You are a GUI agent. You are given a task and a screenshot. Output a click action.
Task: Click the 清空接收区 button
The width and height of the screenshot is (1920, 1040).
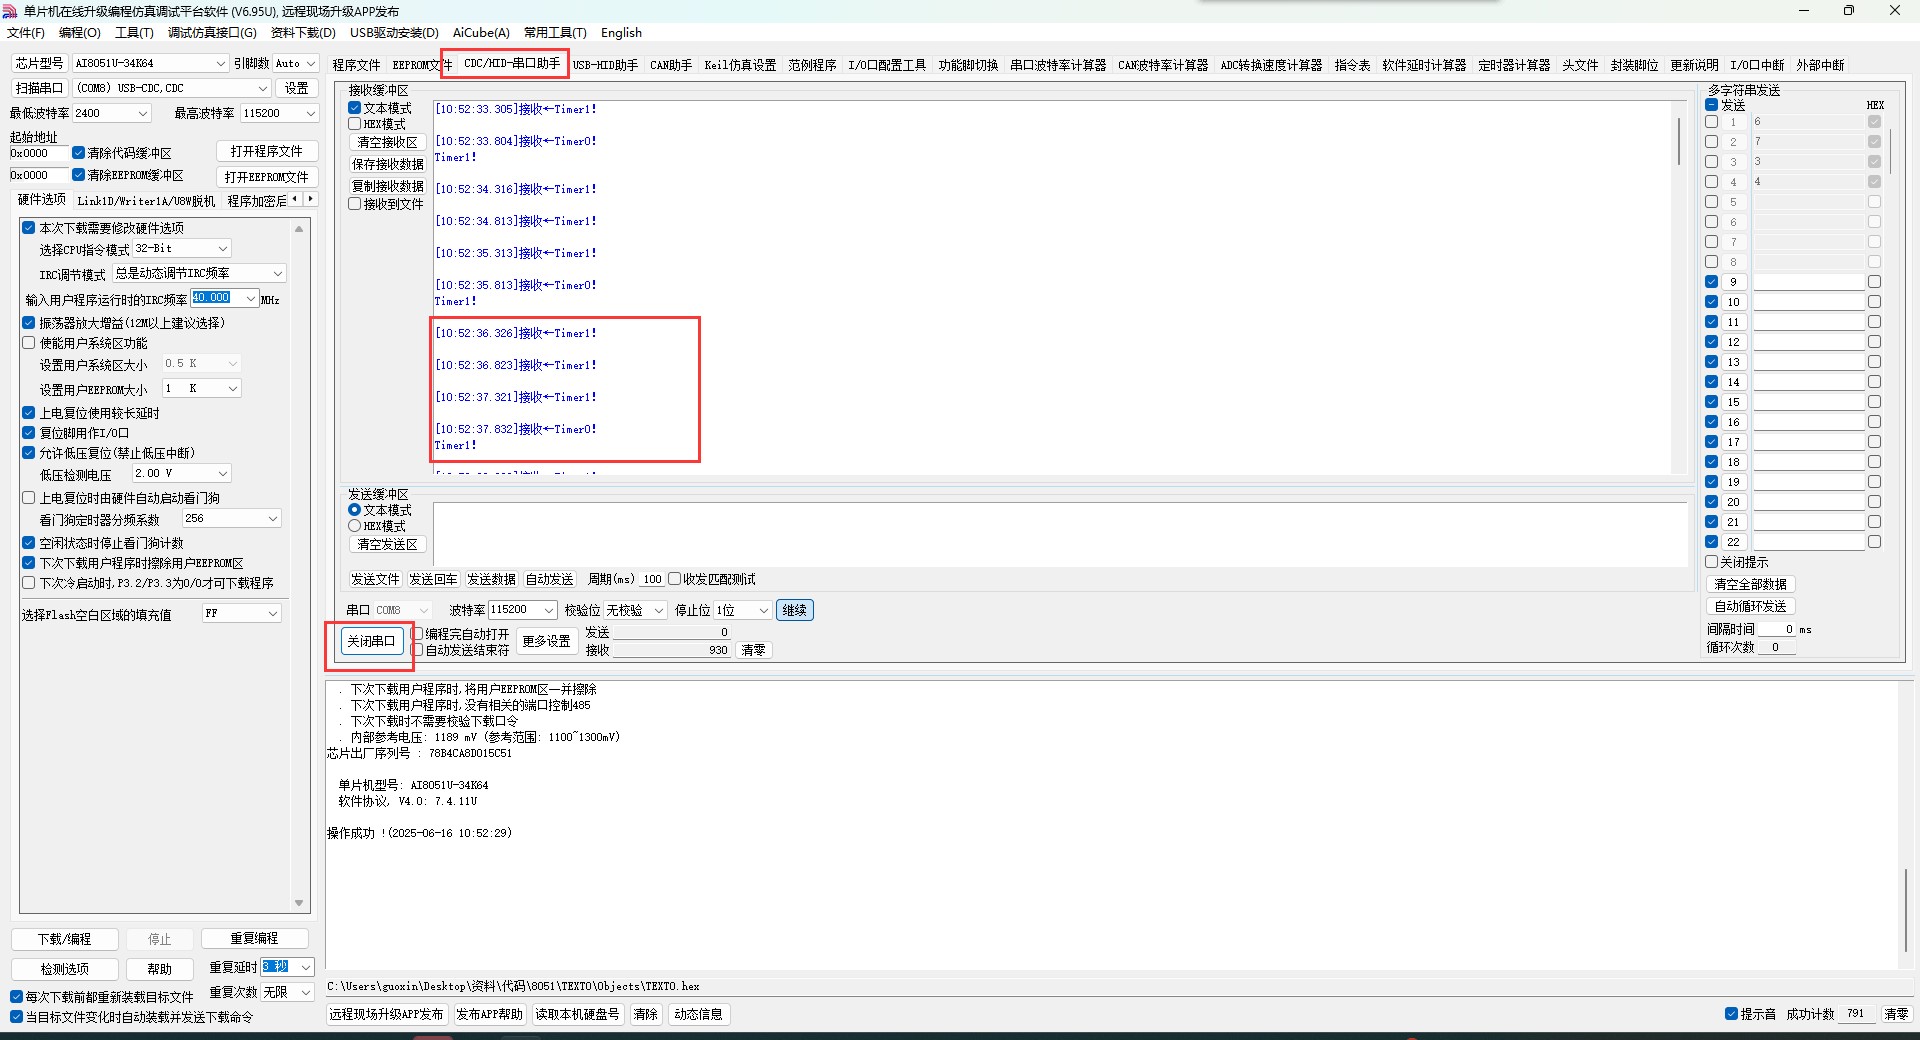(388, 142)
